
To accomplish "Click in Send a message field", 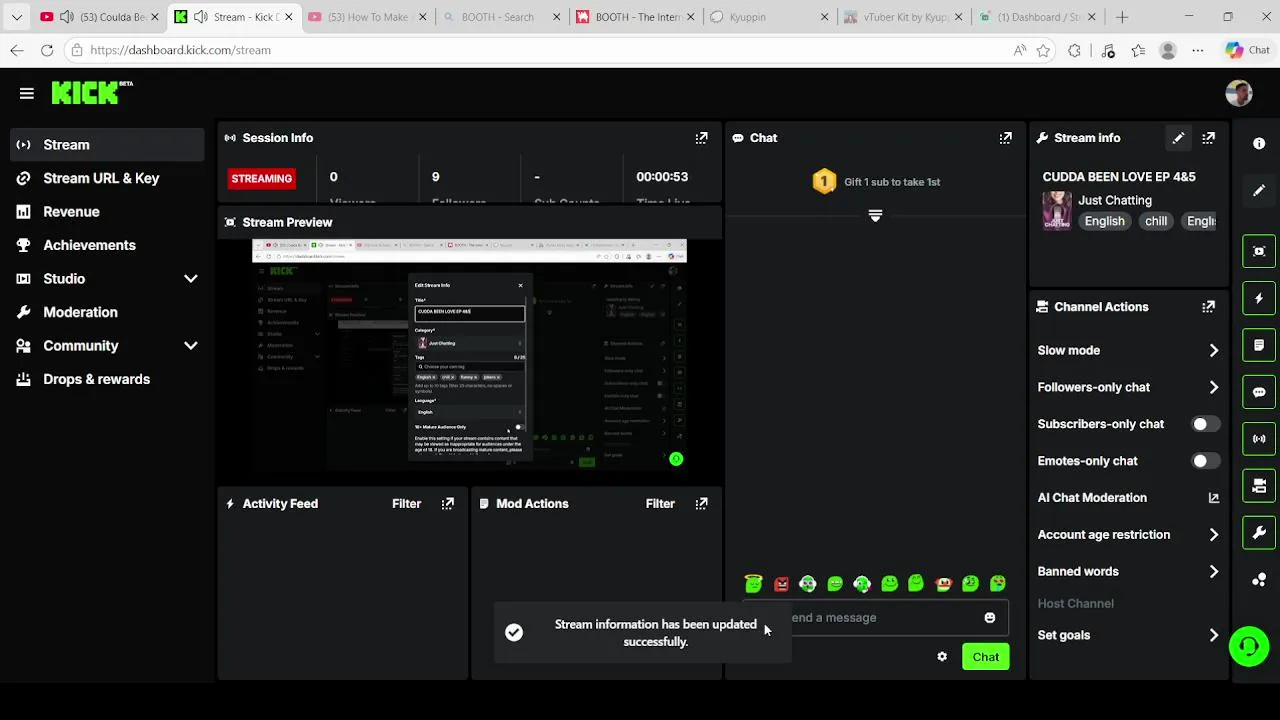I will [878, 618].
